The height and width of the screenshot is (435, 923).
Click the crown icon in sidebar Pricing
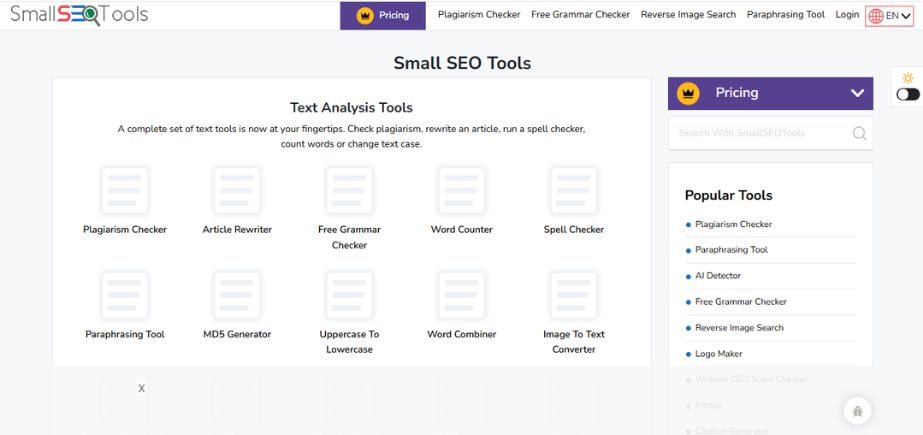click(688, 94)
